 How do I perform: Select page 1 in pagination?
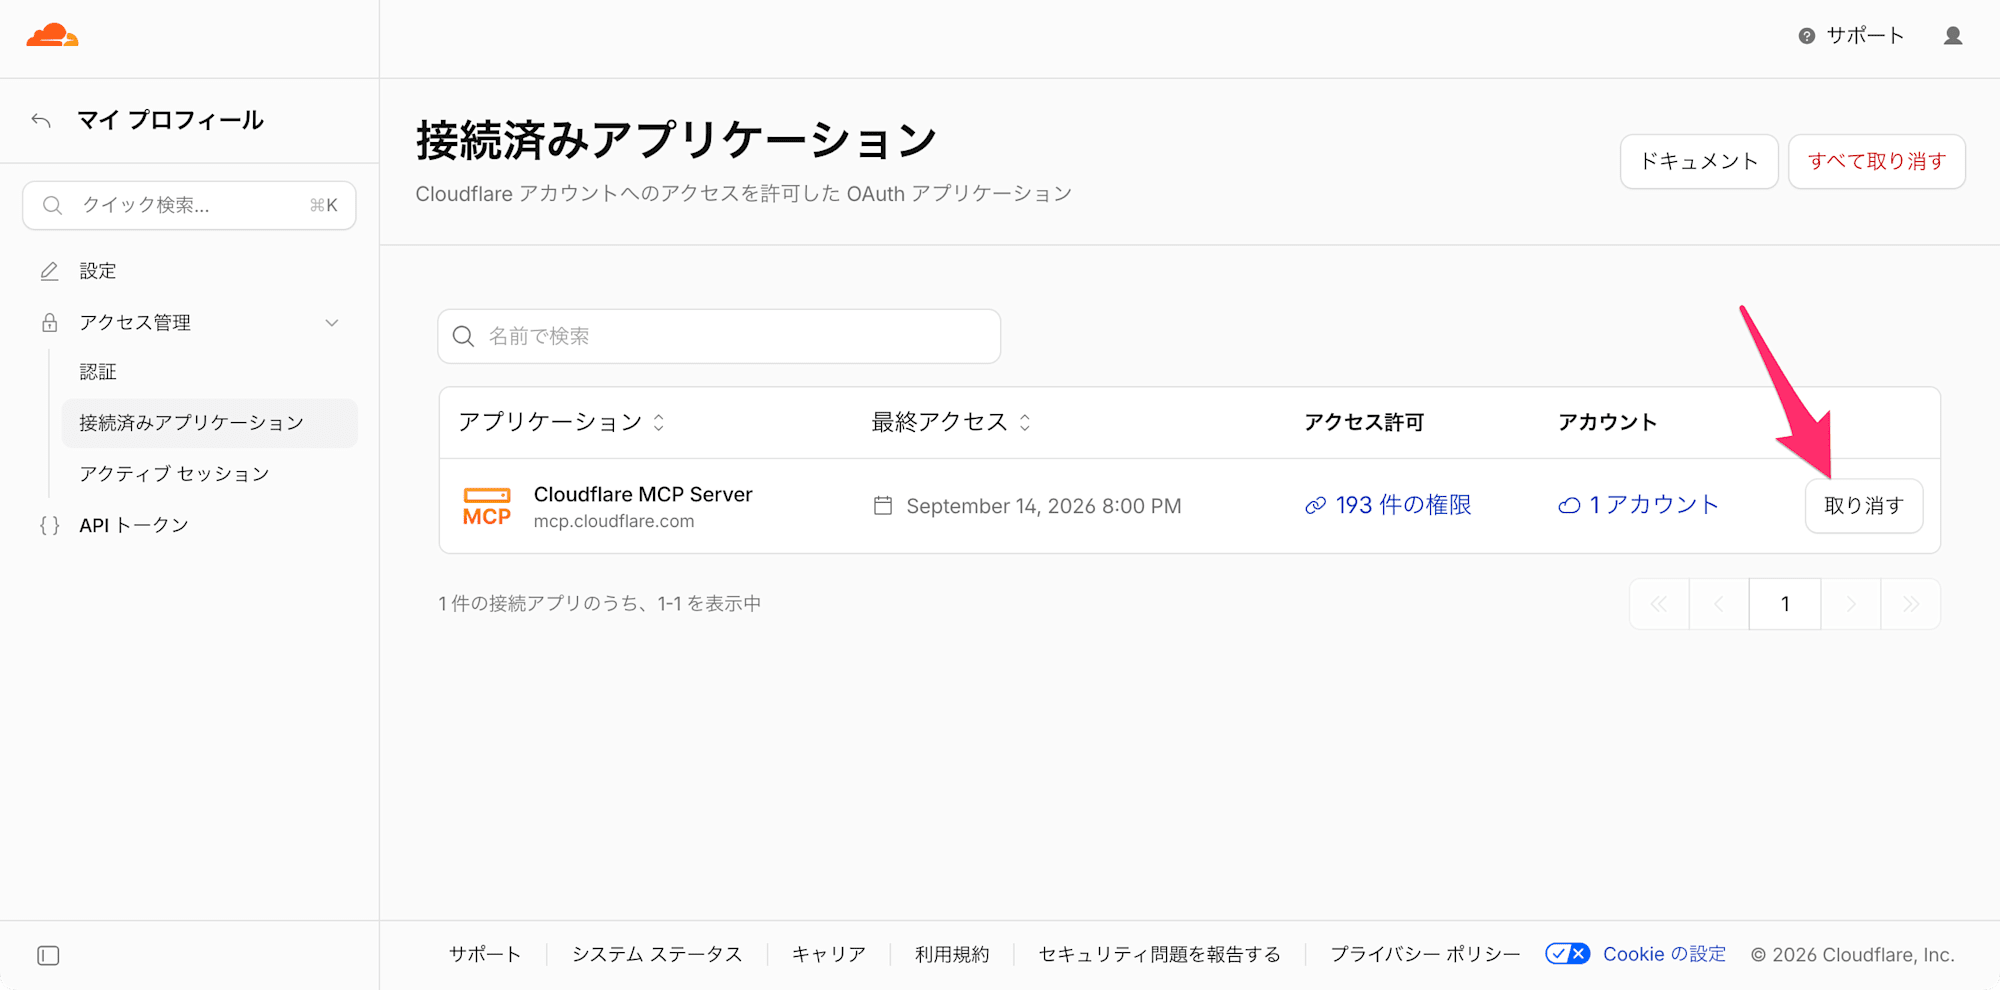(1785, 604)
